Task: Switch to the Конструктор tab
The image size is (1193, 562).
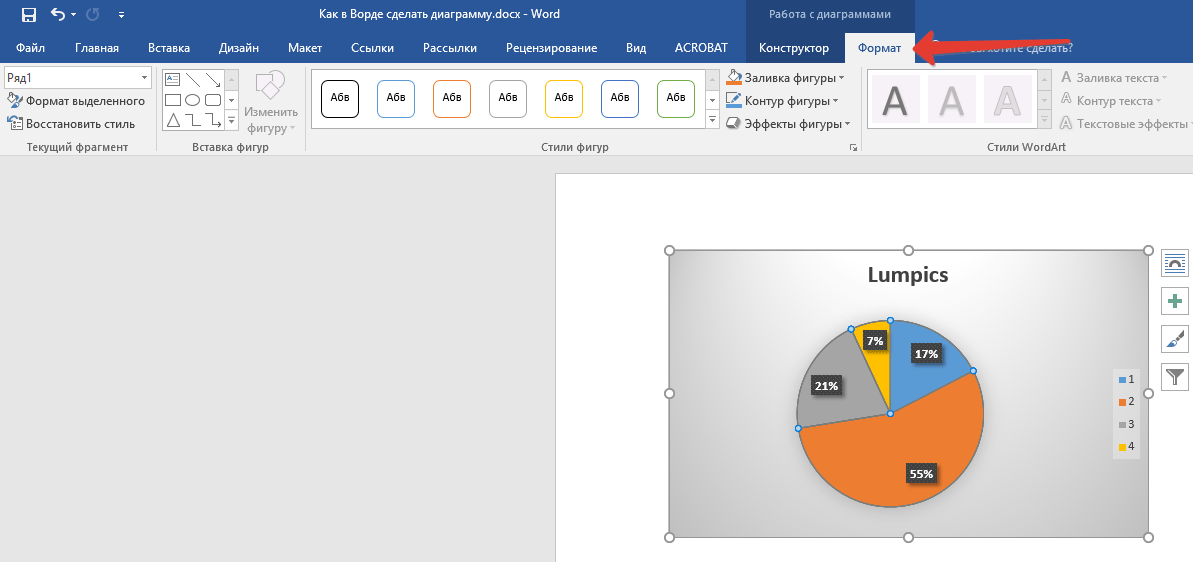Action: (x=793, y=48)
